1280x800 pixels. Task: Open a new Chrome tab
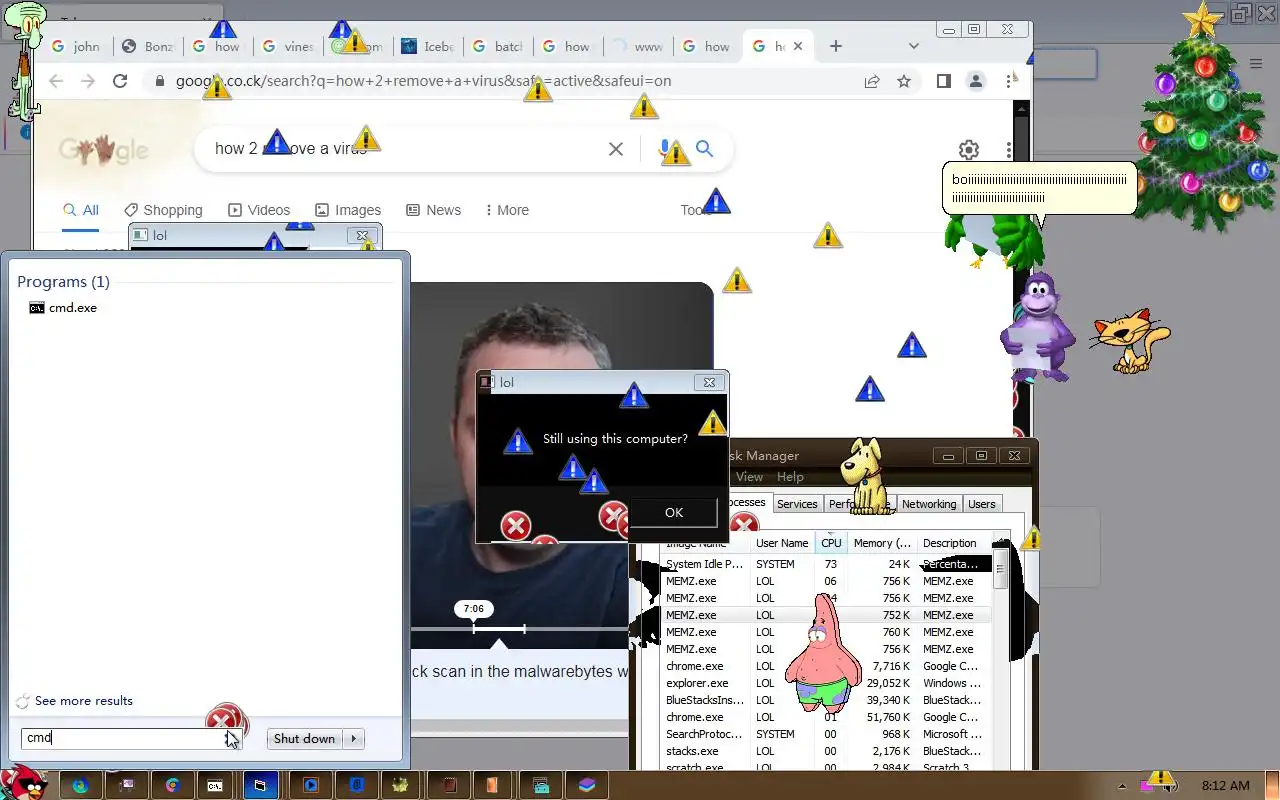(x=836, y=46)
